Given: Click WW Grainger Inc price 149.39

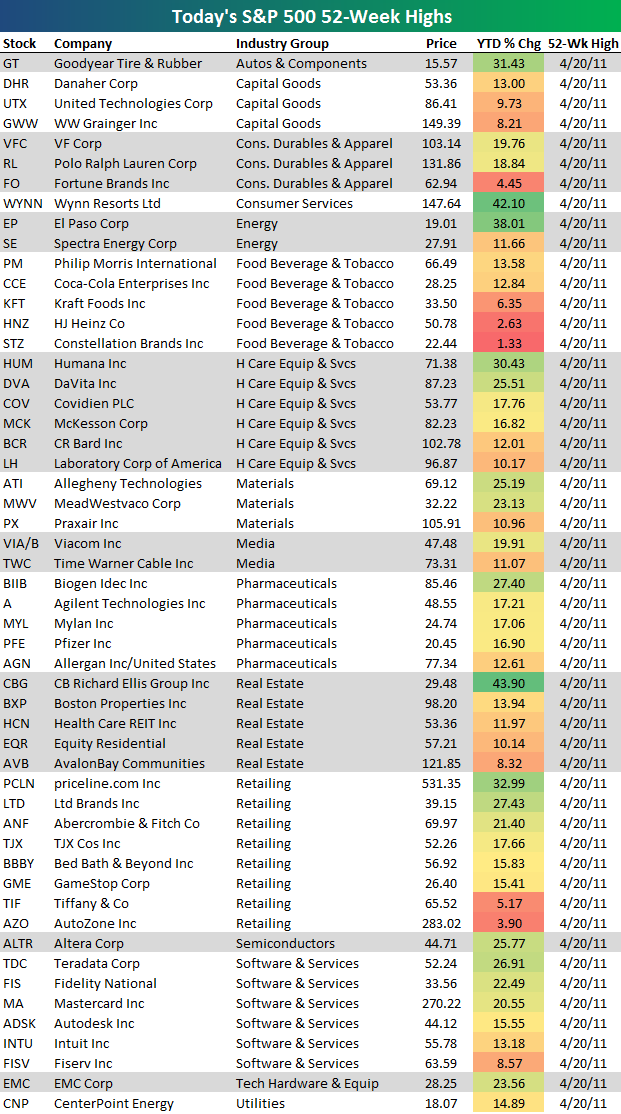Looking at the screenshot, I should pos(442,123).
